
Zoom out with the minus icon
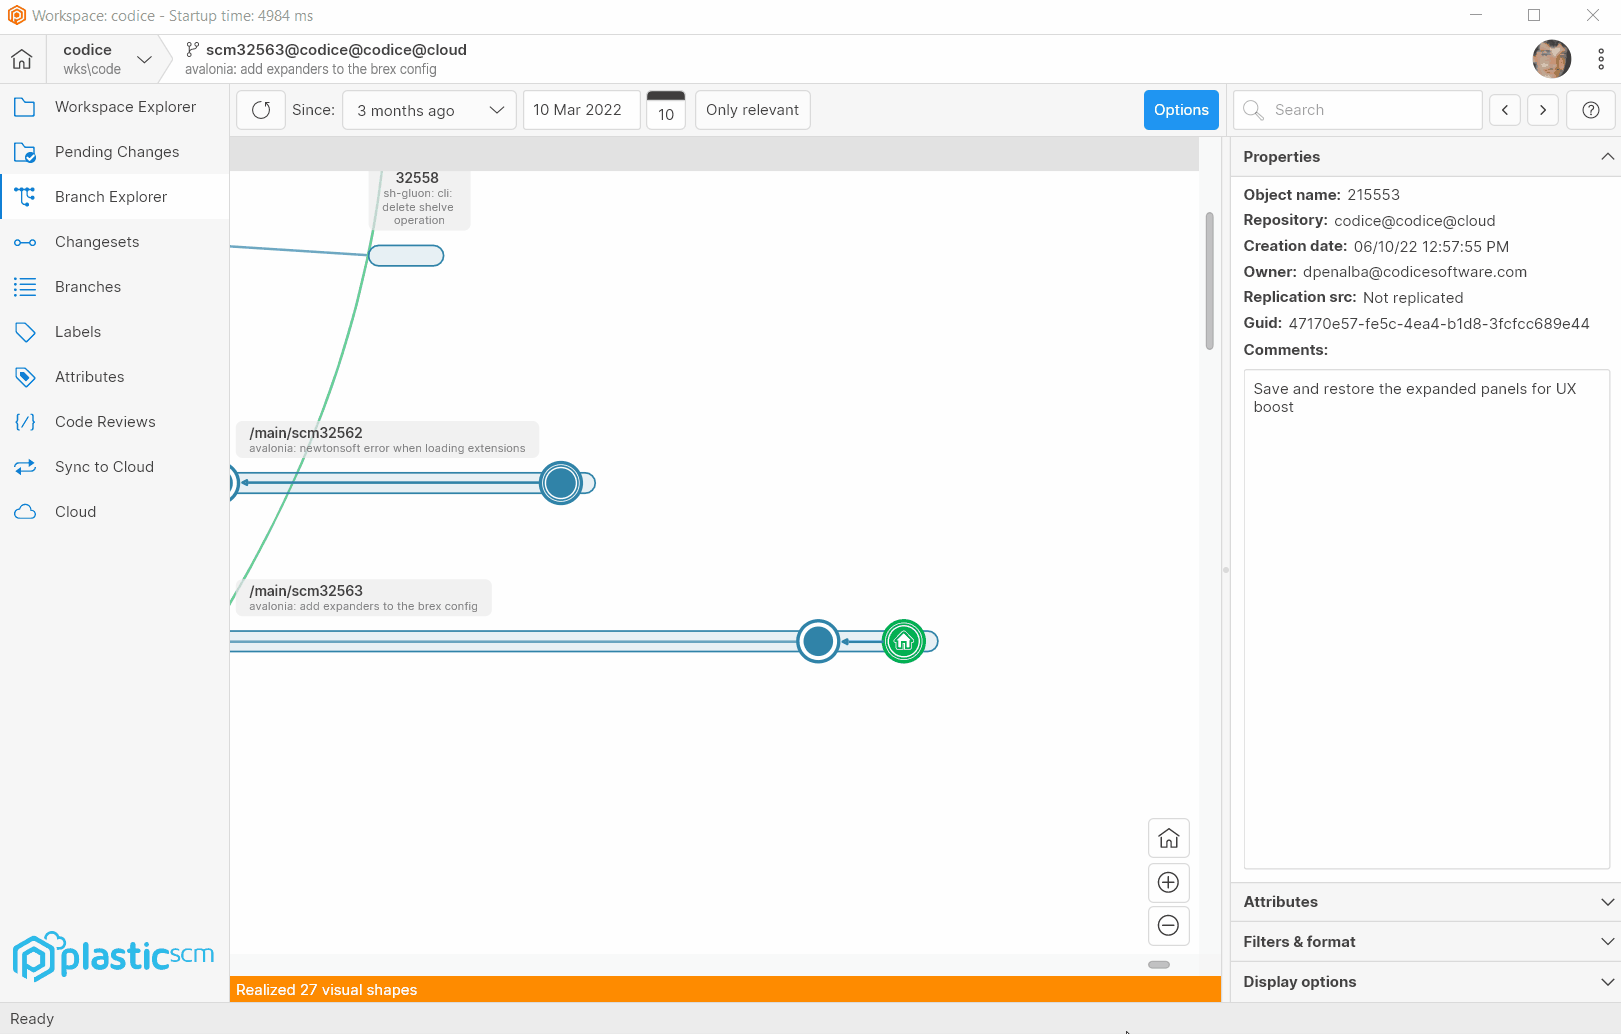[x=1168, y=925]
